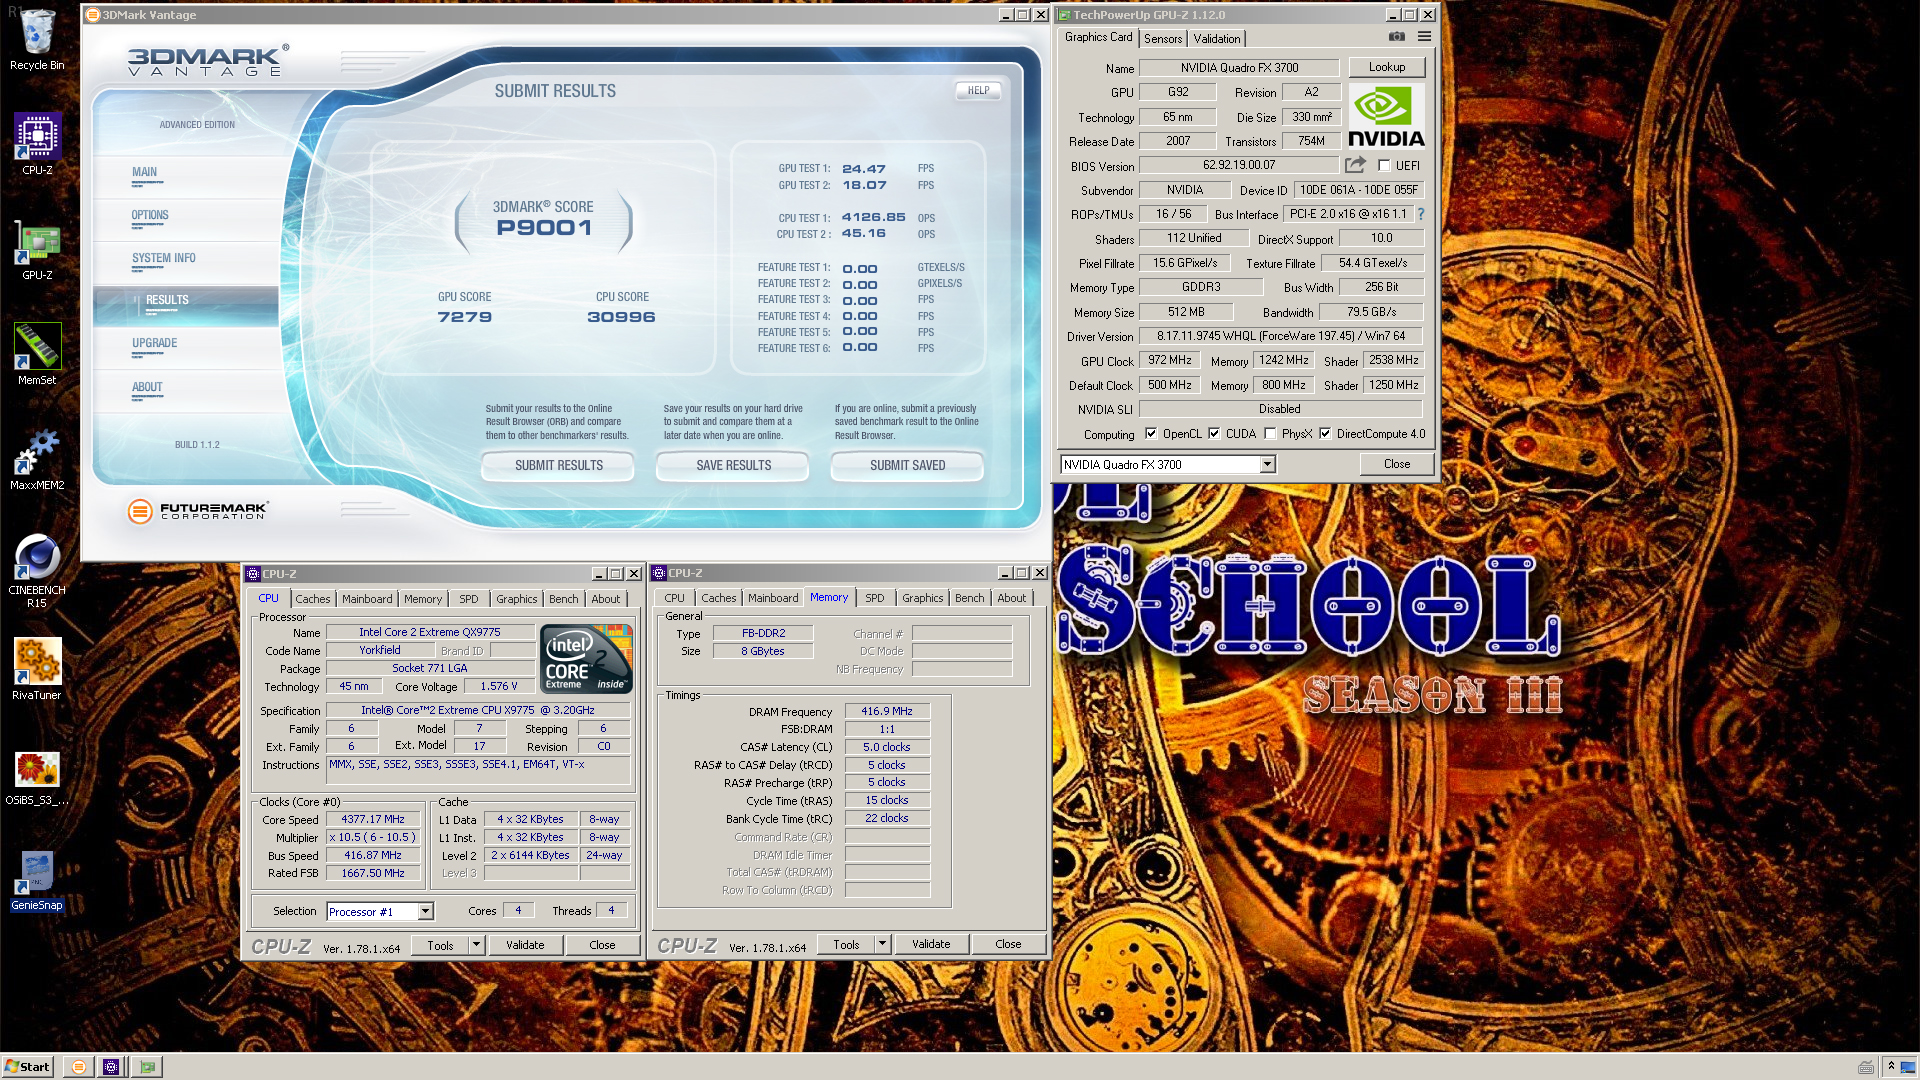Click Validate in CPU-Z Memory window
The width and height of the screenshot is (1920, 1080).
click(x=931, y=944)
